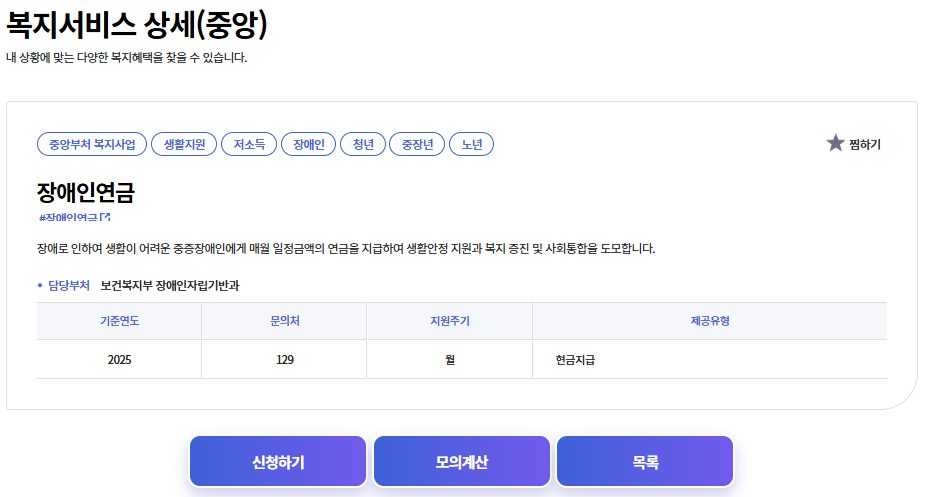Viewport: 926px width, 497px height.
Task: Click the 기준연도 column header
Action: pos(119,321)
